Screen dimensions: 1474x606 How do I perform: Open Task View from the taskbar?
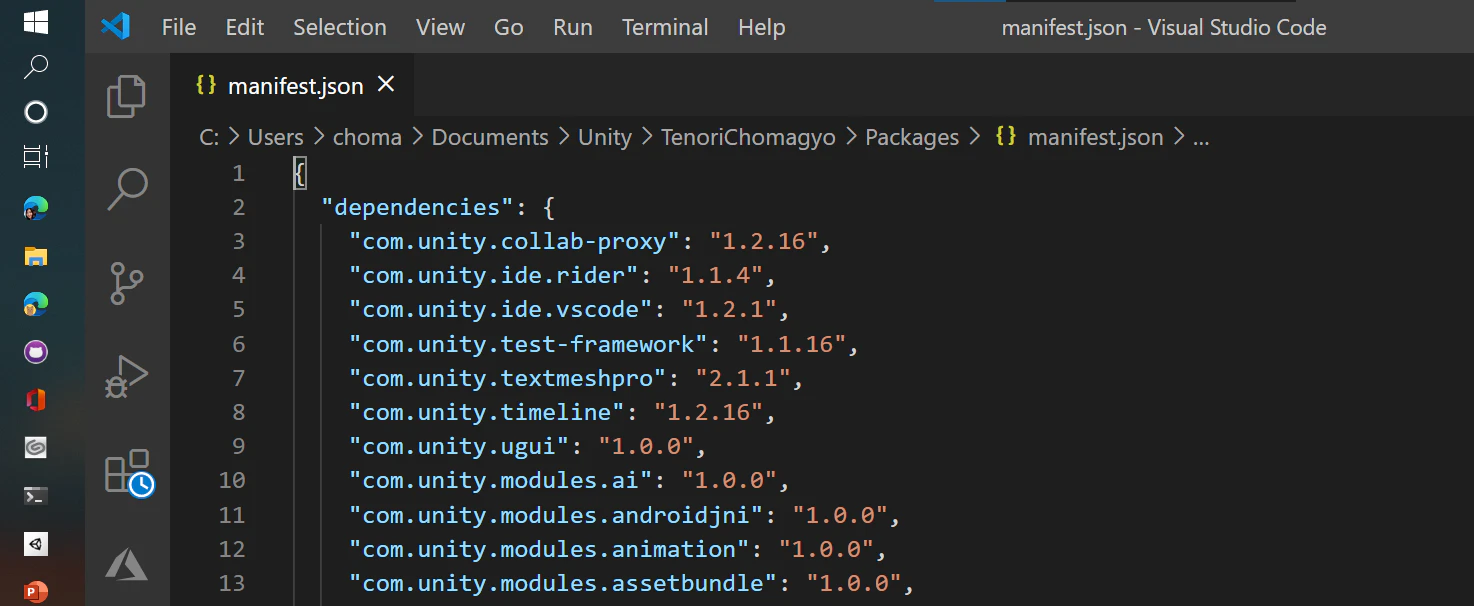pos(36,158)
